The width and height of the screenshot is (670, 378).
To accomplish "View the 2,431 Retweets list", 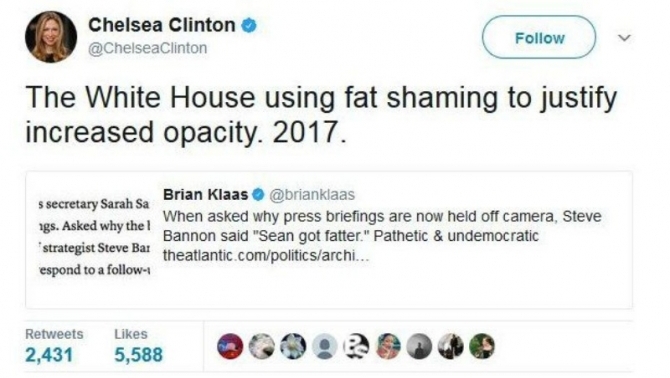I will 54,346.
